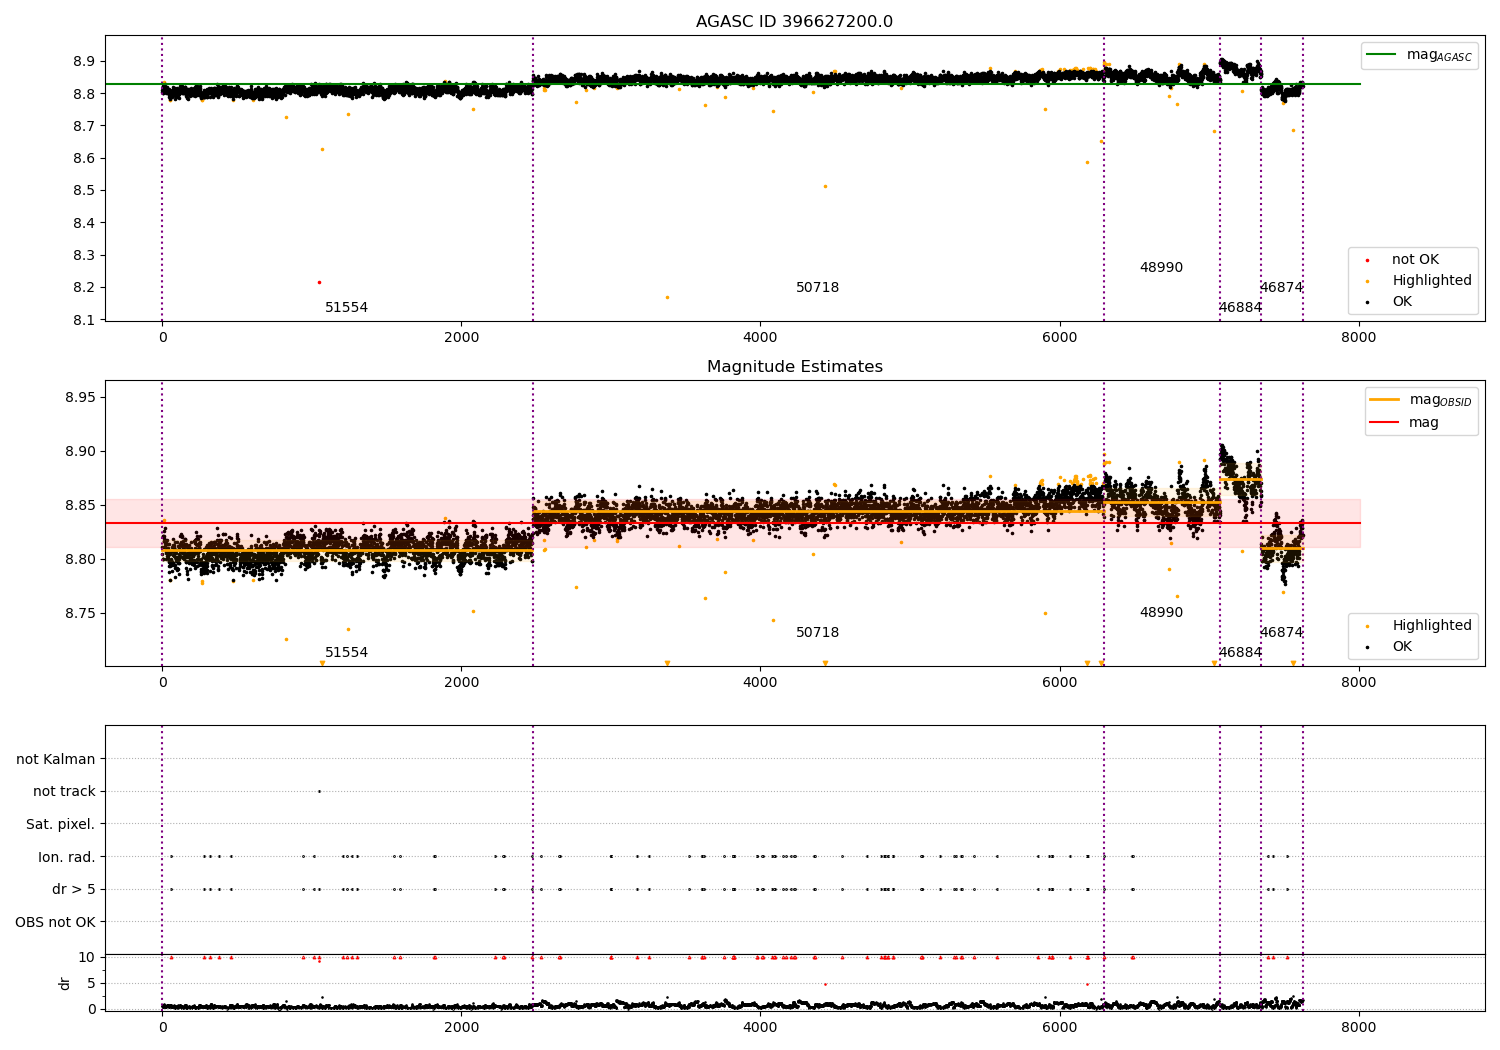Click "OK" in the middle plot's lower legend
Screen dimensions: 1500x1050
pyautogui.click(x=1402, y=647)
